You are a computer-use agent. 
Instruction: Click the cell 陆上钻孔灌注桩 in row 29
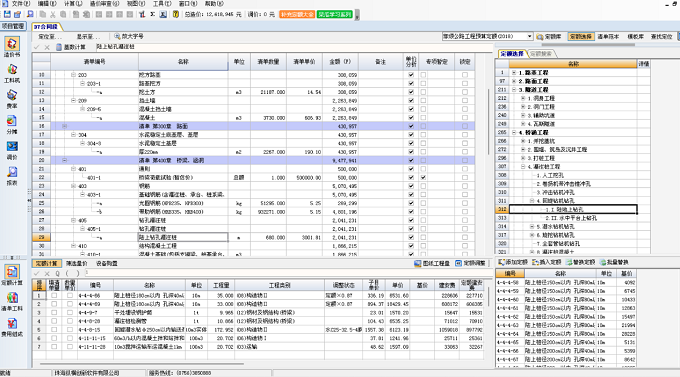(183, 237)
